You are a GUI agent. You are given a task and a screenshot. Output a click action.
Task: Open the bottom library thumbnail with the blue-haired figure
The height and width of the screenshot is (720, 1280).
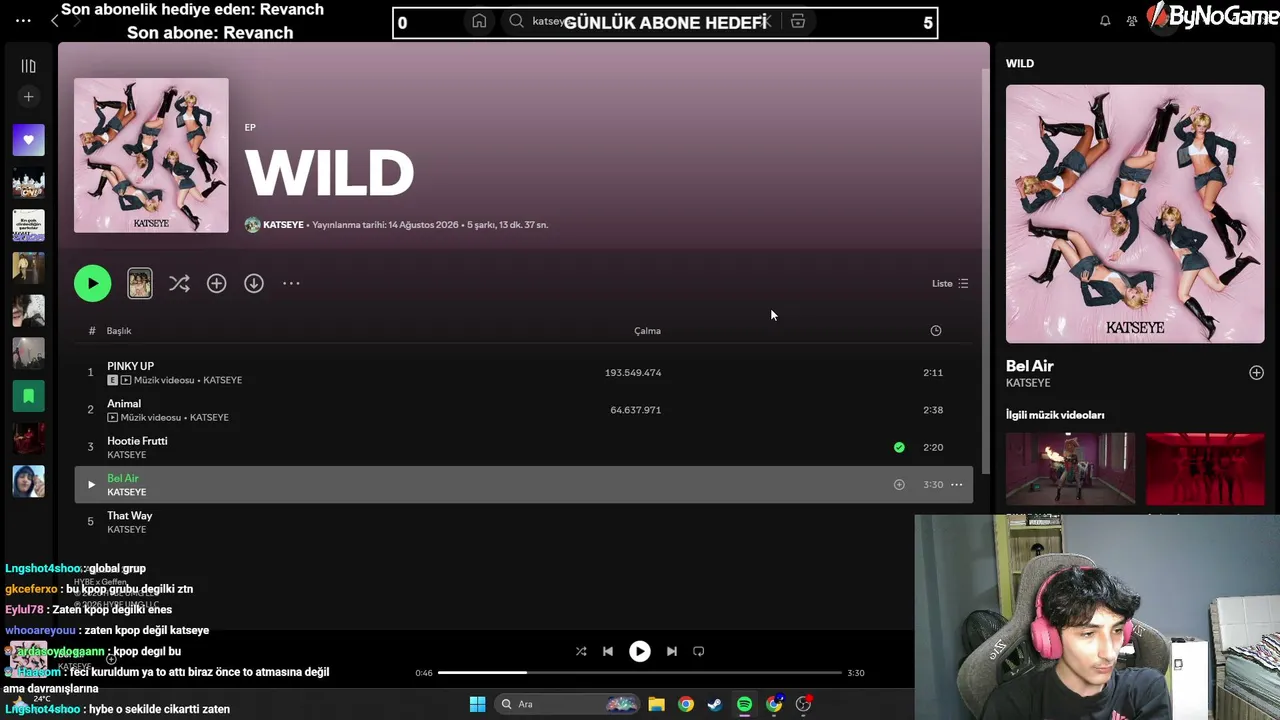pyautogui.click(x=28, y=481)
